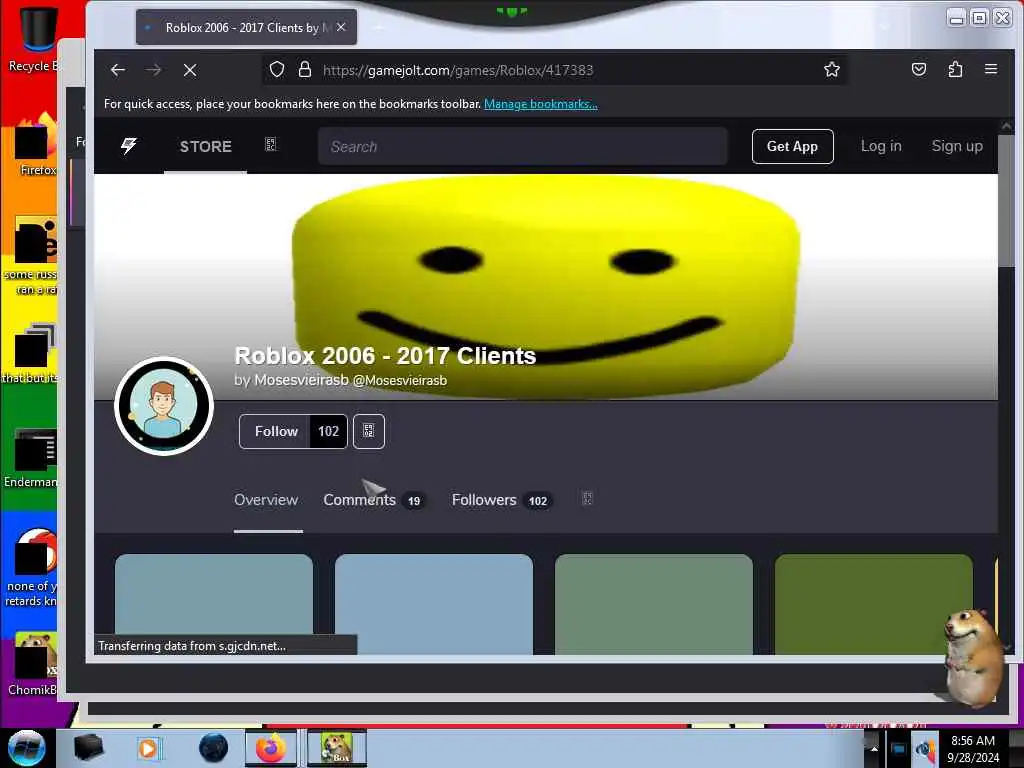Go to Game Jolt home lightning logo
1024x768 pixels.
(x=129, y=146)
